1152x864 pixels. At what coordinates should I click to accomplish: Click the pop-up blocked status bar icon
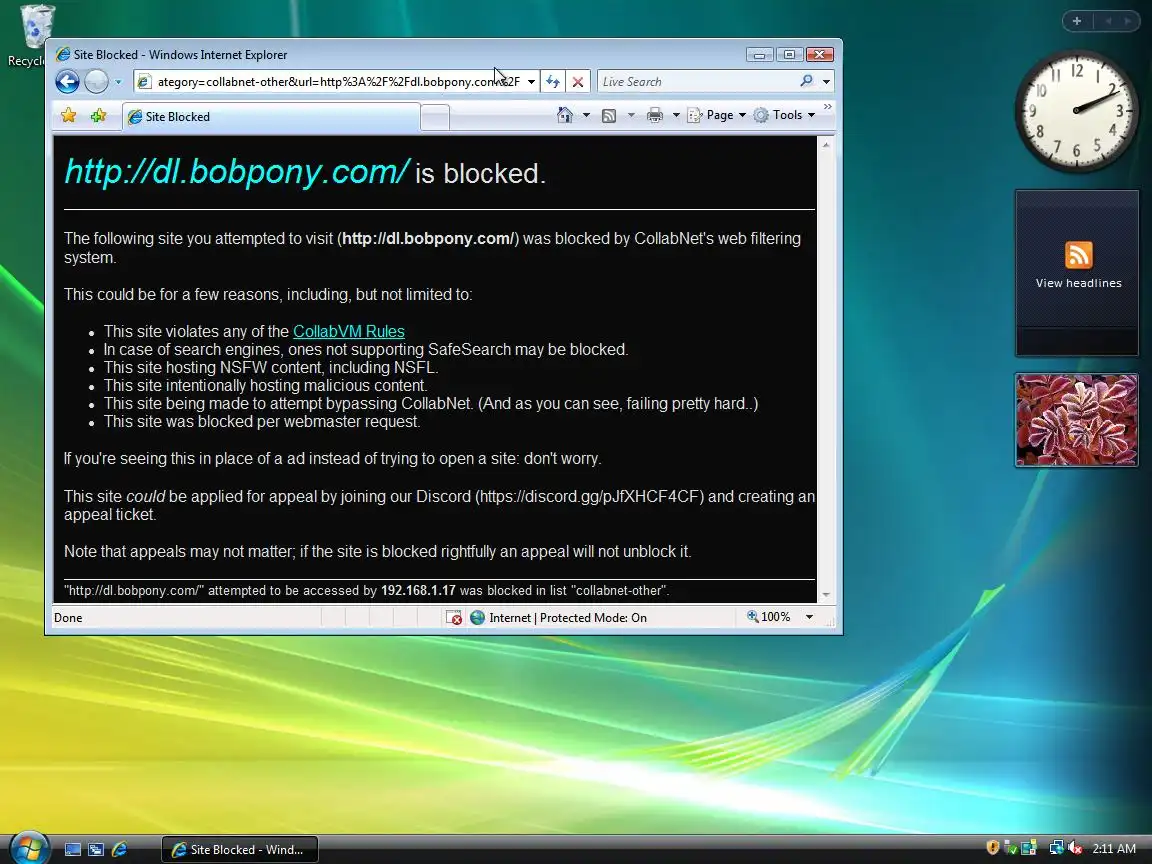click(454, 618)
